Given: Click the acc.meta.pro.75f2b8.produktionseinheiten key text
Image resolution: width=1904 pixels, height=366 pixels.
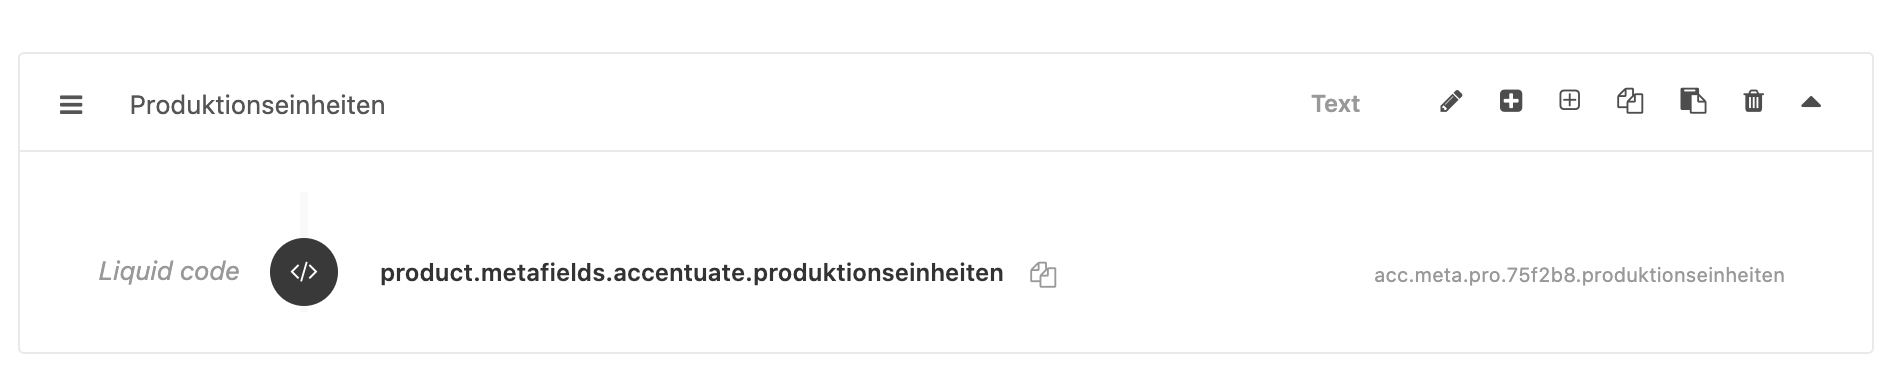Looking at the screenshot, I should 1579,275.
